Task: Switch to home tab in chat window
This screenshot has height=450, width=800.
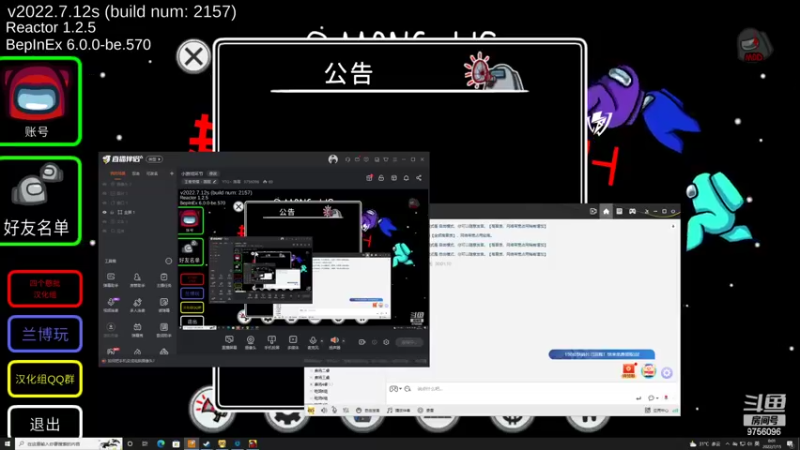Action: 606,211
